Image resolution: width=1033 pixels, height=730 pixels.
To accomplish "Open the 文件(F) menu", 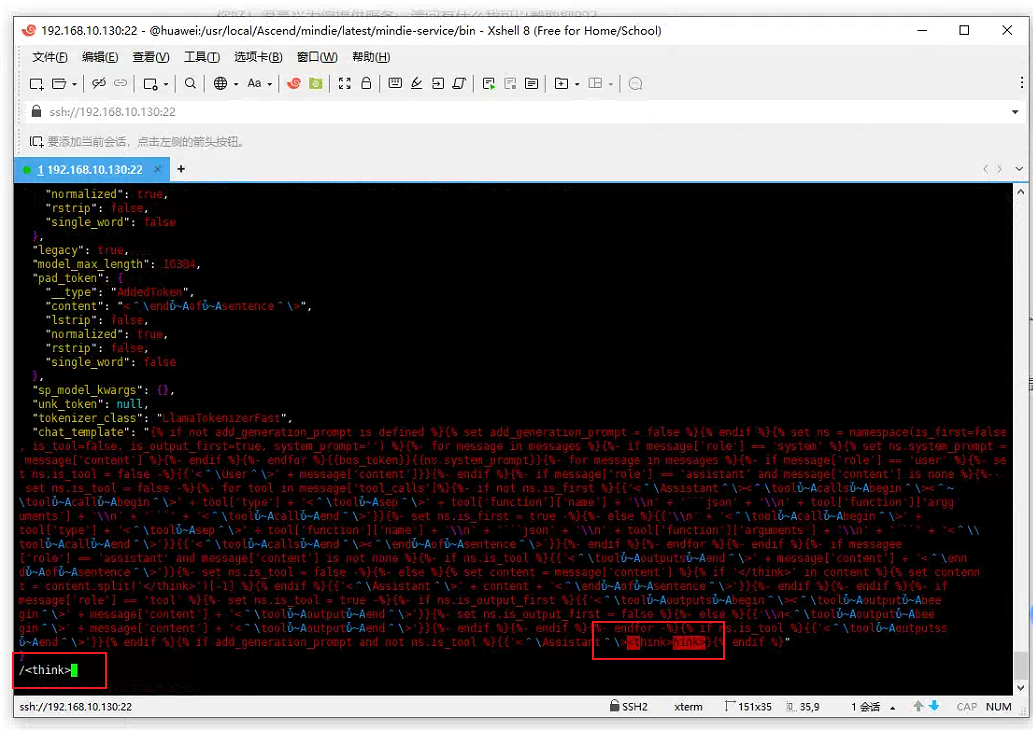I will point(50,57).
